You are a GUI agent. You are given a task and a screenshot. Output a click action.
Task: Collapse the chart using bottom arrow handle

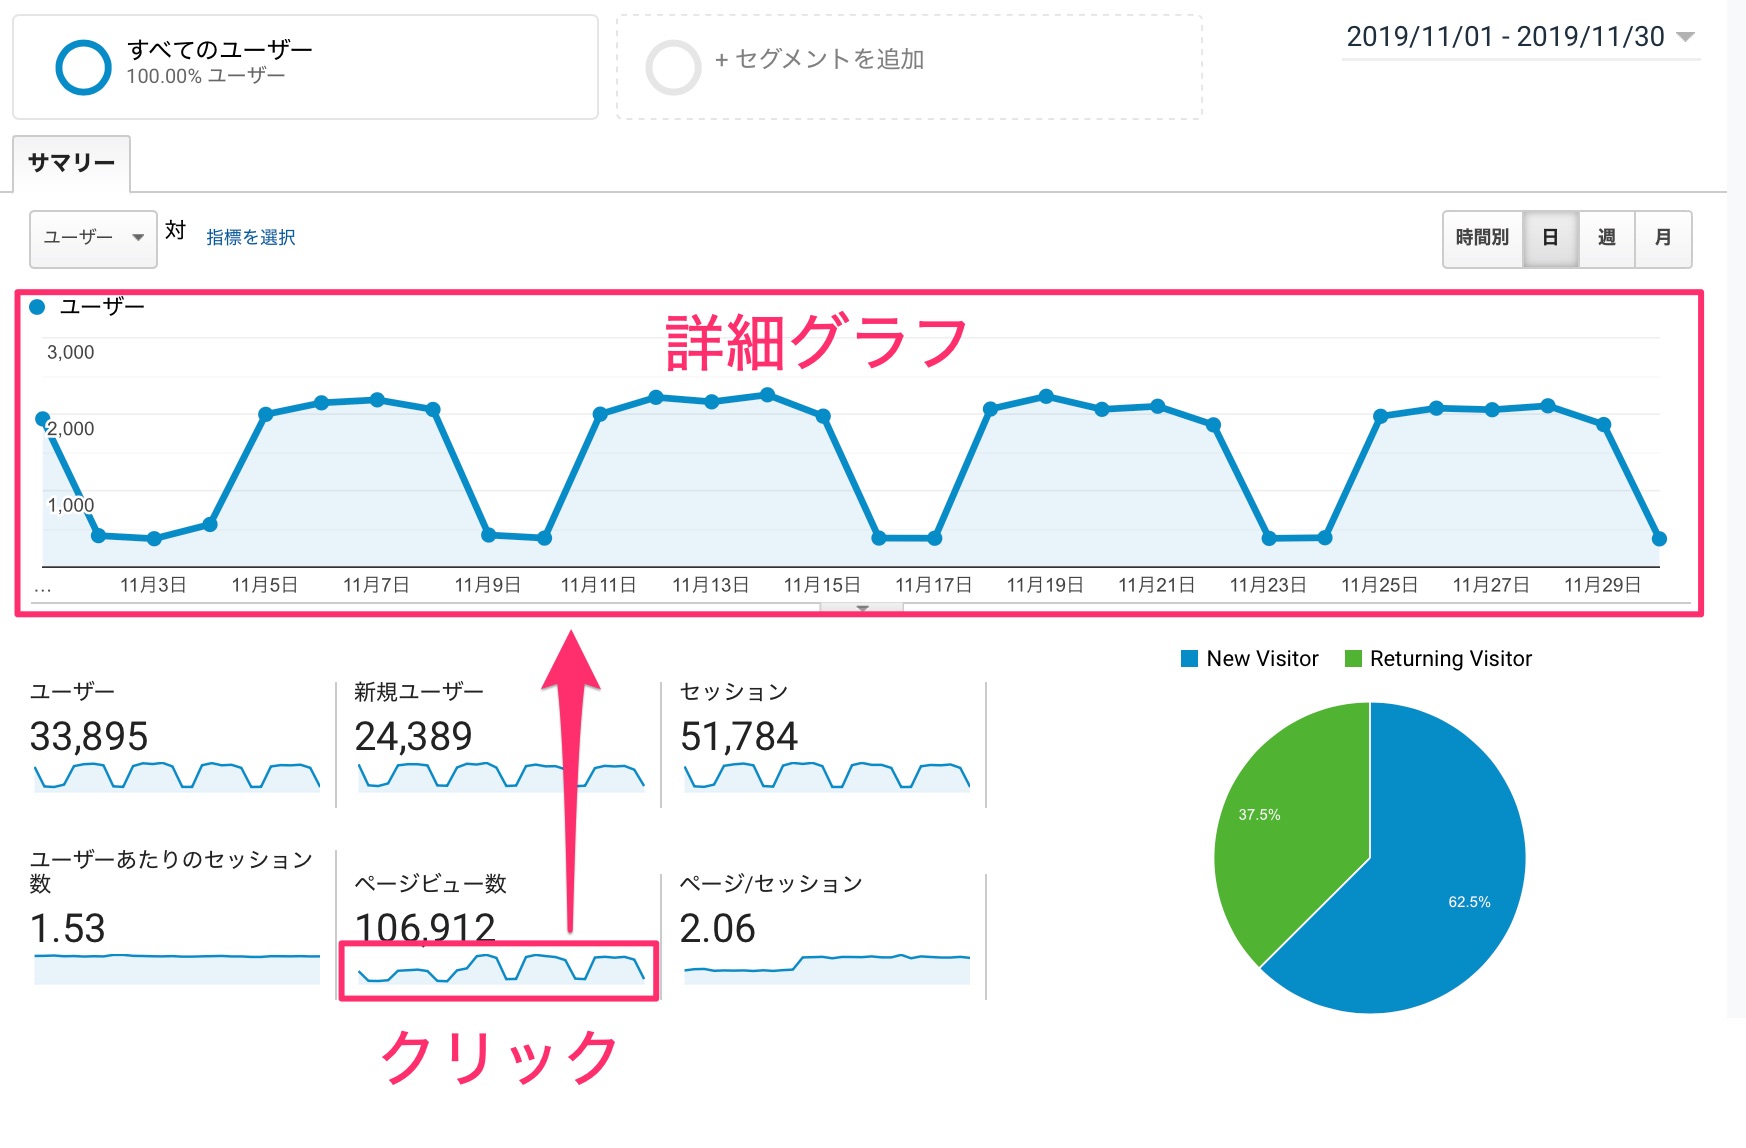point(862,608)
